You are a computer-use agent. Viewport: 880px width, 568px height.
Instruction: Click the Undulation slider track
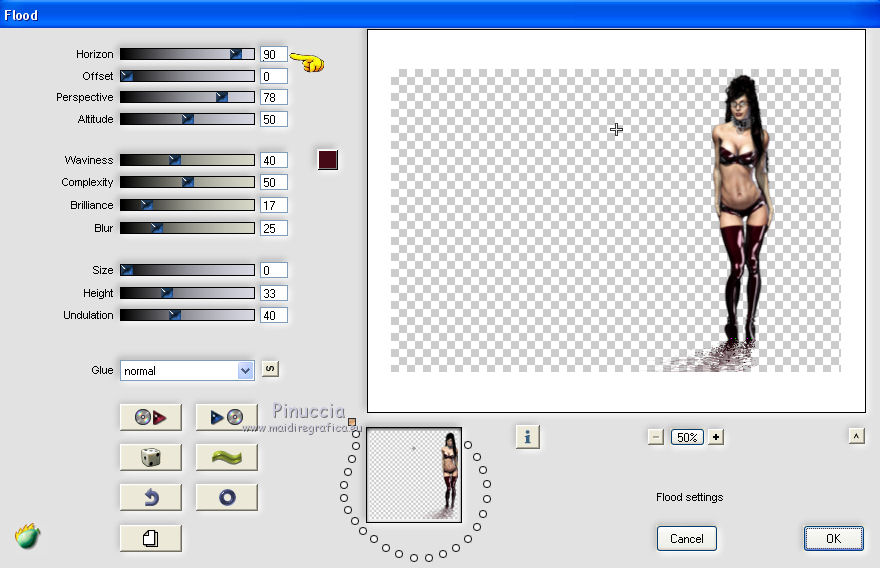[187, 315]
